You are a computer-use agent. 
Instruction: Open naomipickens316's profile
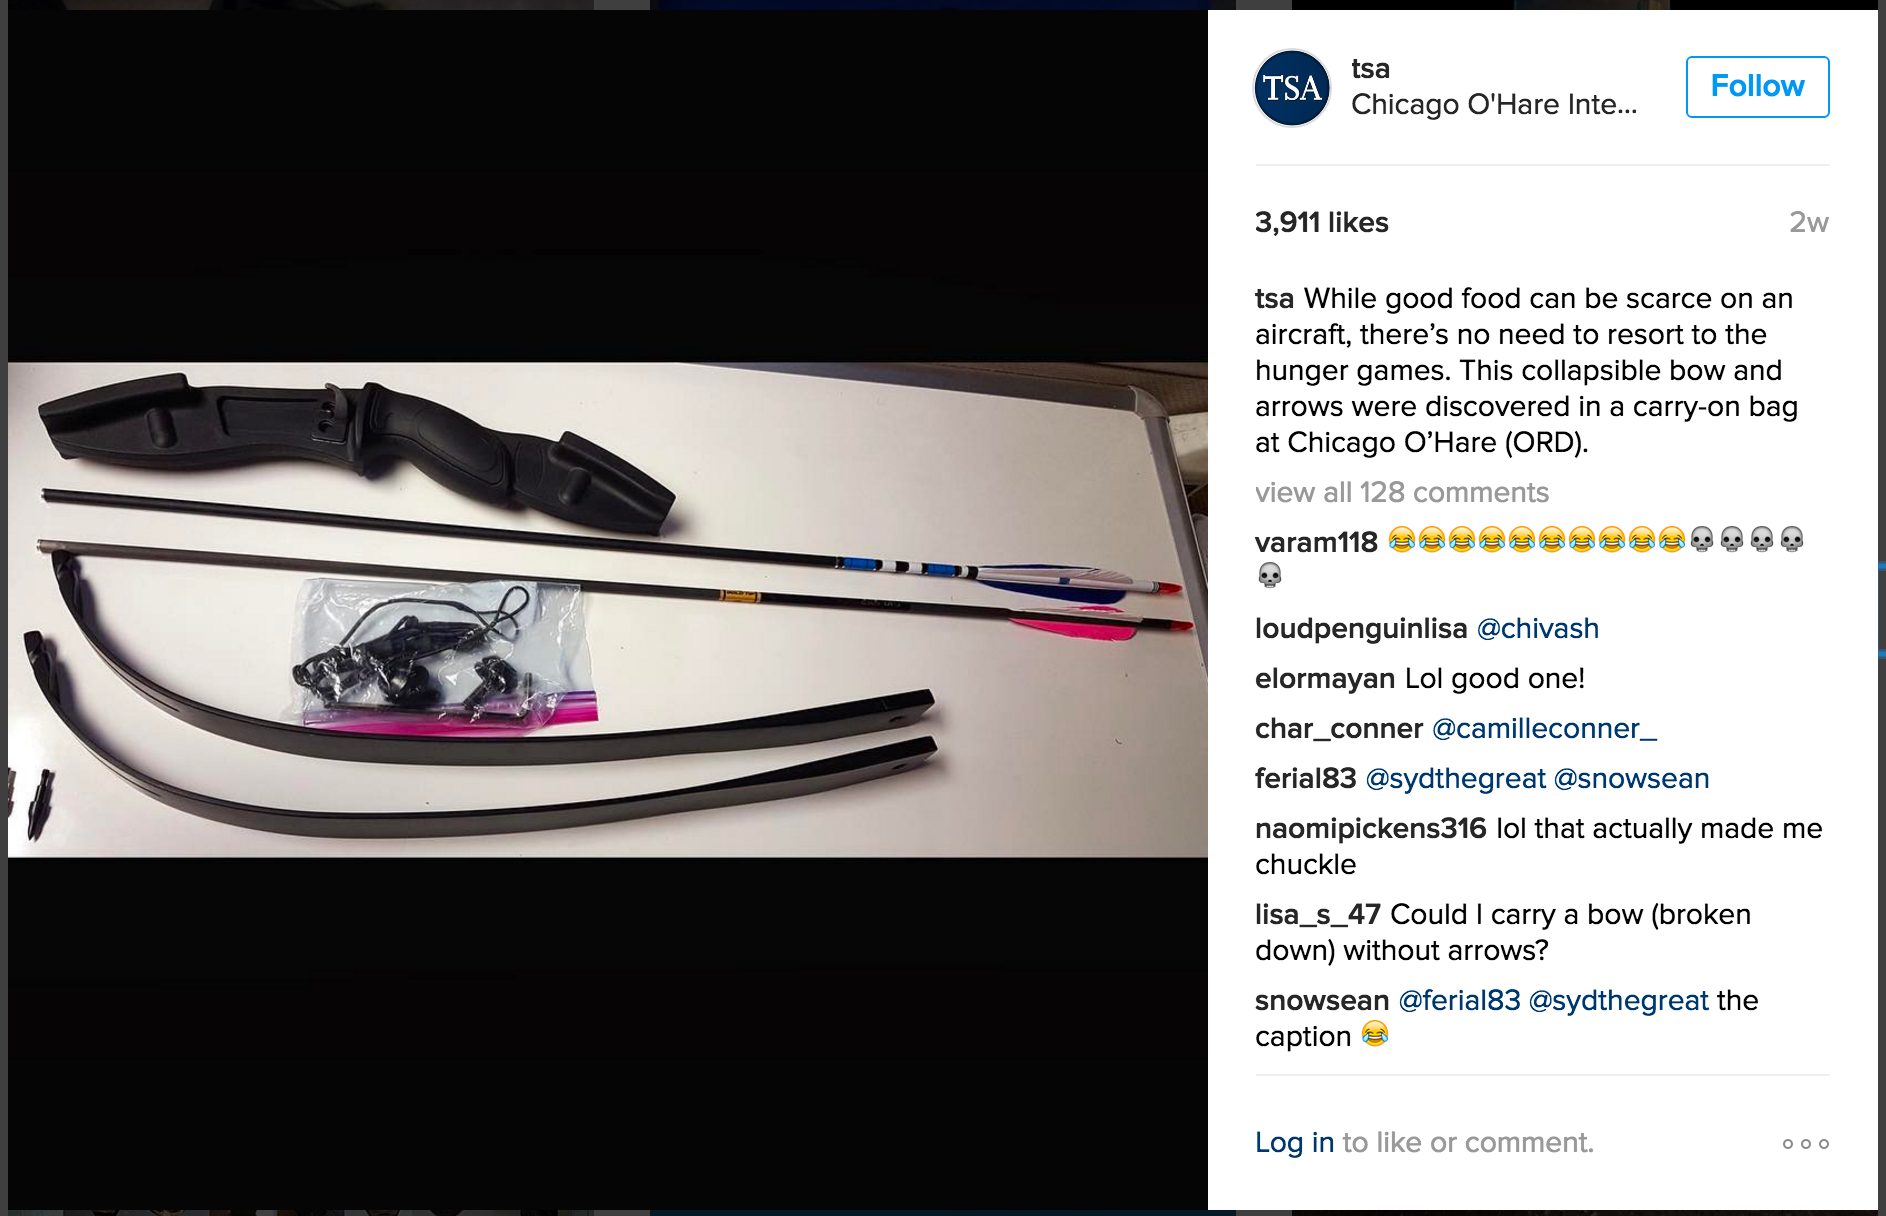point(1370,828)
